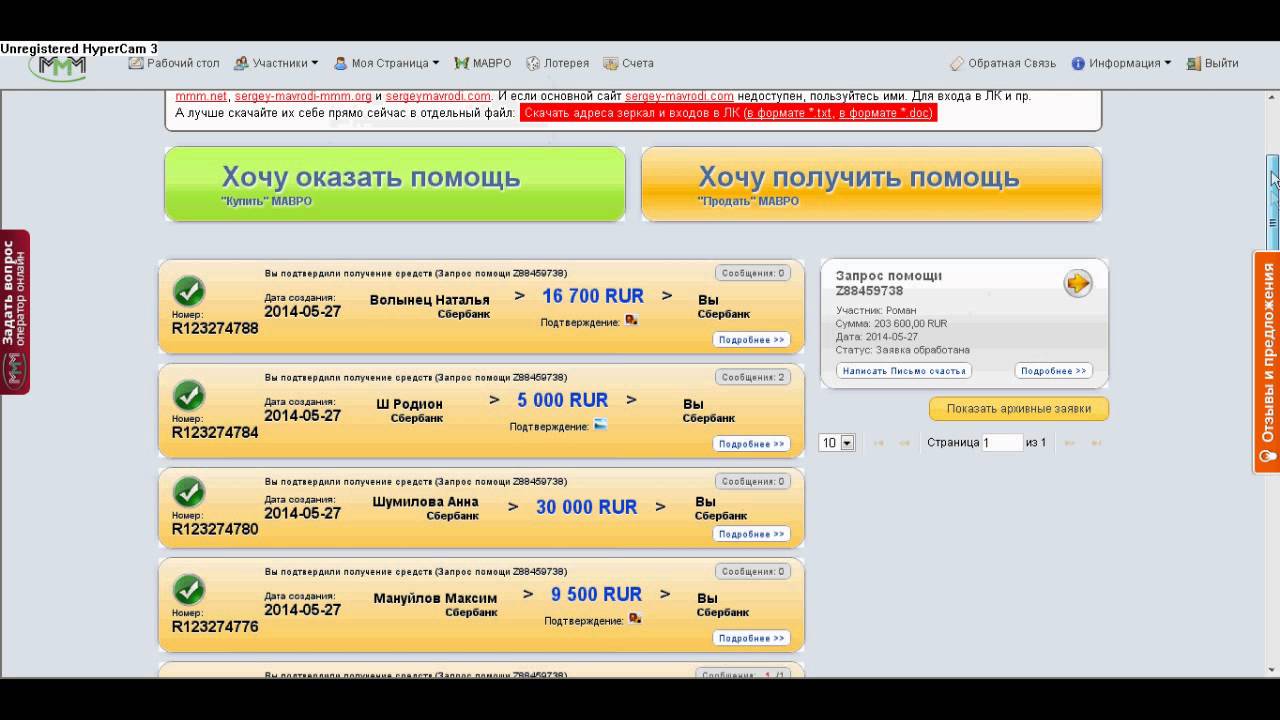Click green checkmark of order R123274788

[x=188, y=292]
